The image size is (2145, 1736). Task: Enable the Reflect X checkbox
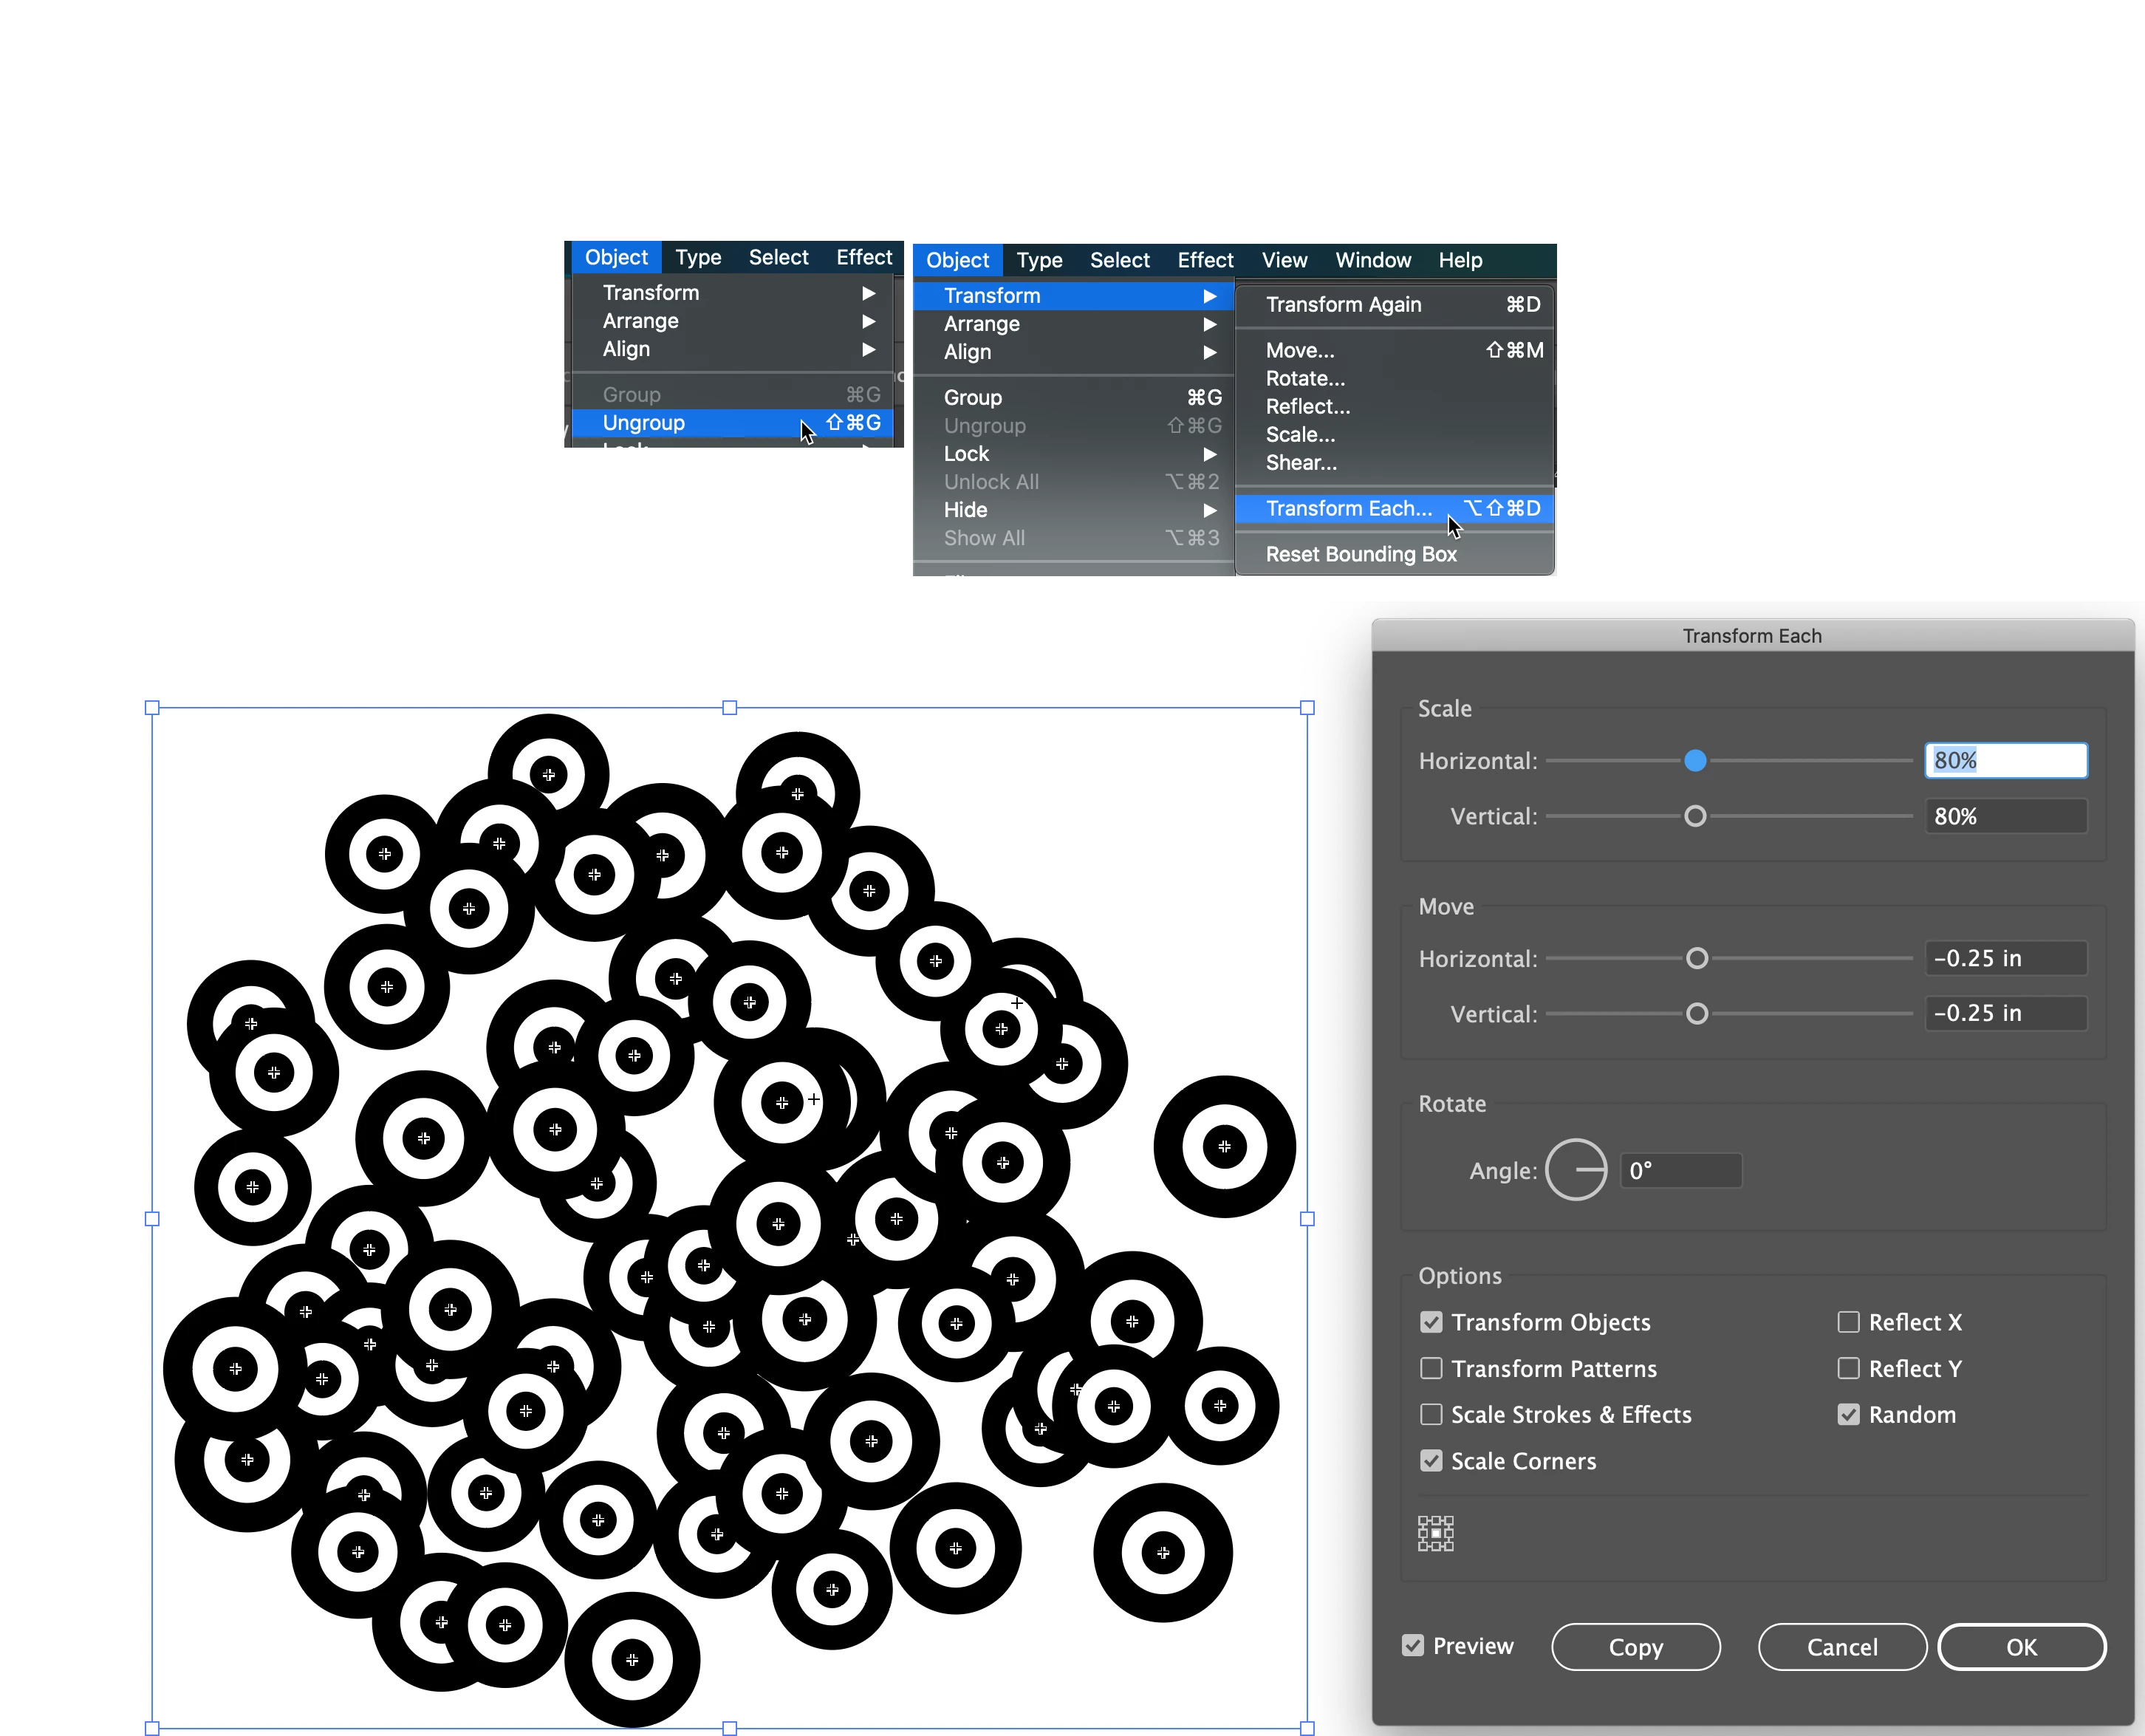pyautogui.click(x=1848, y=1322)
